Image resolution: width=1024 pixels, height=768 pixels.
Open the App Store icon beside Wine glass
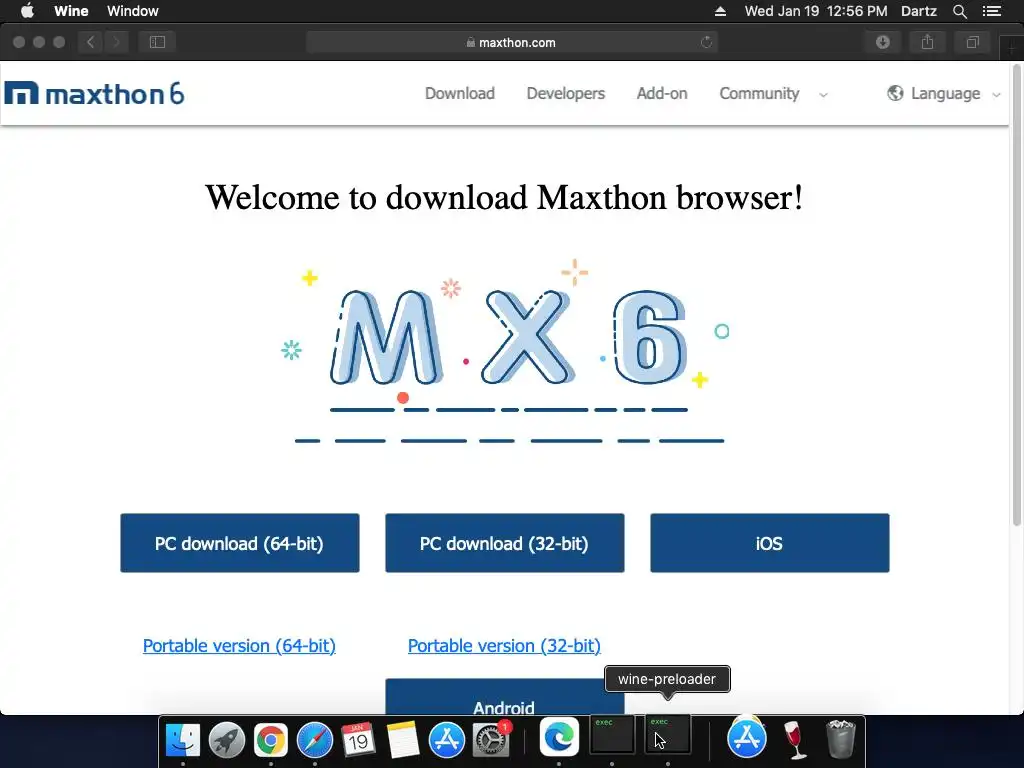[x=746, y=738]
